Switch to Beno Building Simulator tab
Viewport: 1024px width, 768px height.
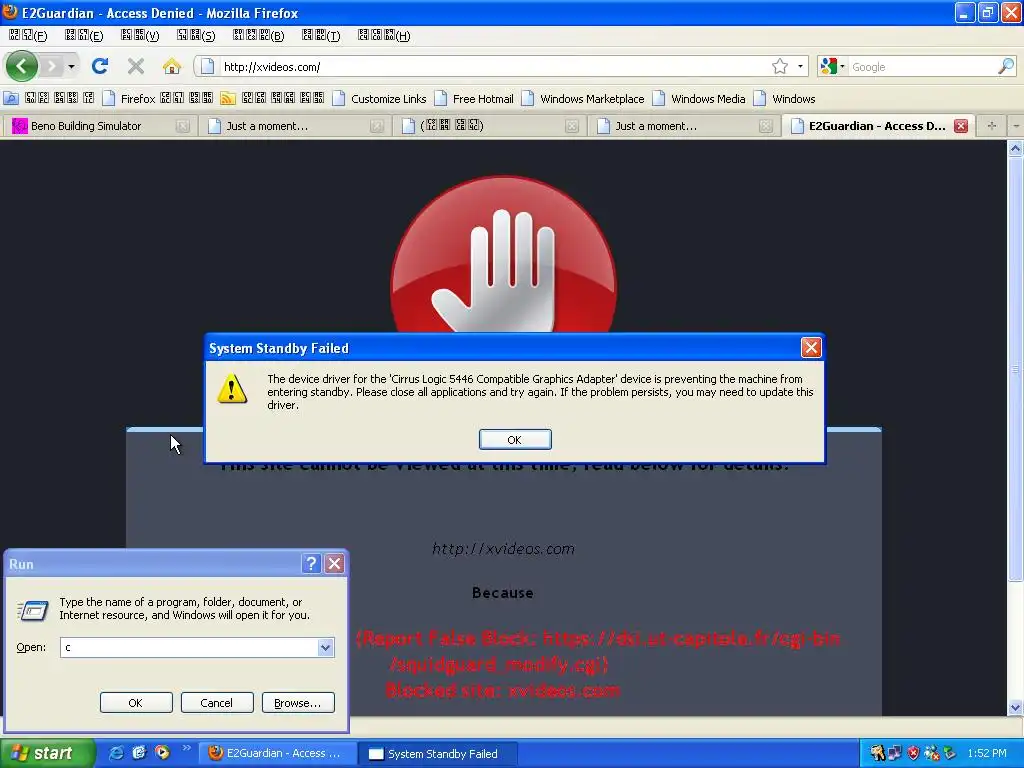point(98,126)
